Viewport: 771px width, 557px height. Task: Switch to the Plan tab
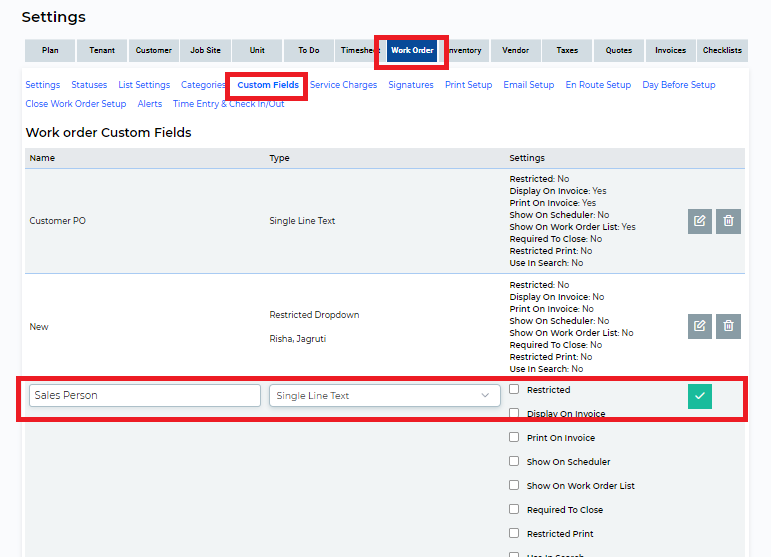(x=50, y=50)
